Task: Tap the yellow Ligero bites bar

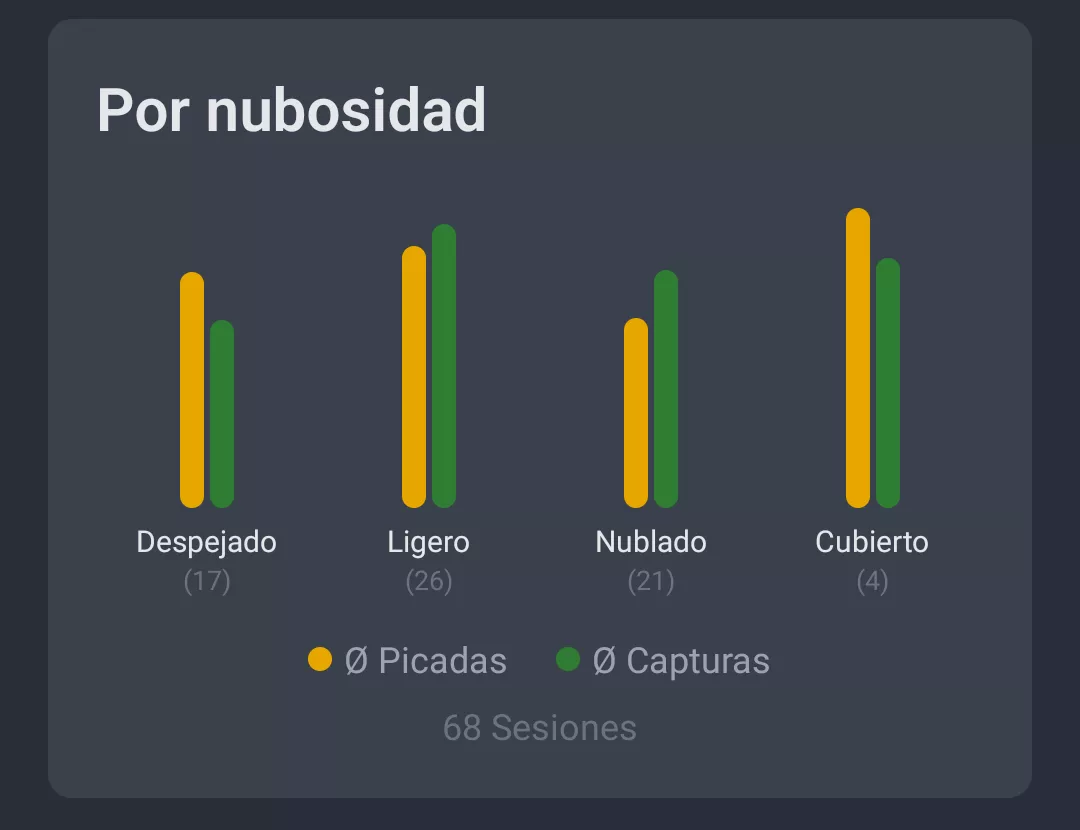Action: click(414, 377)
